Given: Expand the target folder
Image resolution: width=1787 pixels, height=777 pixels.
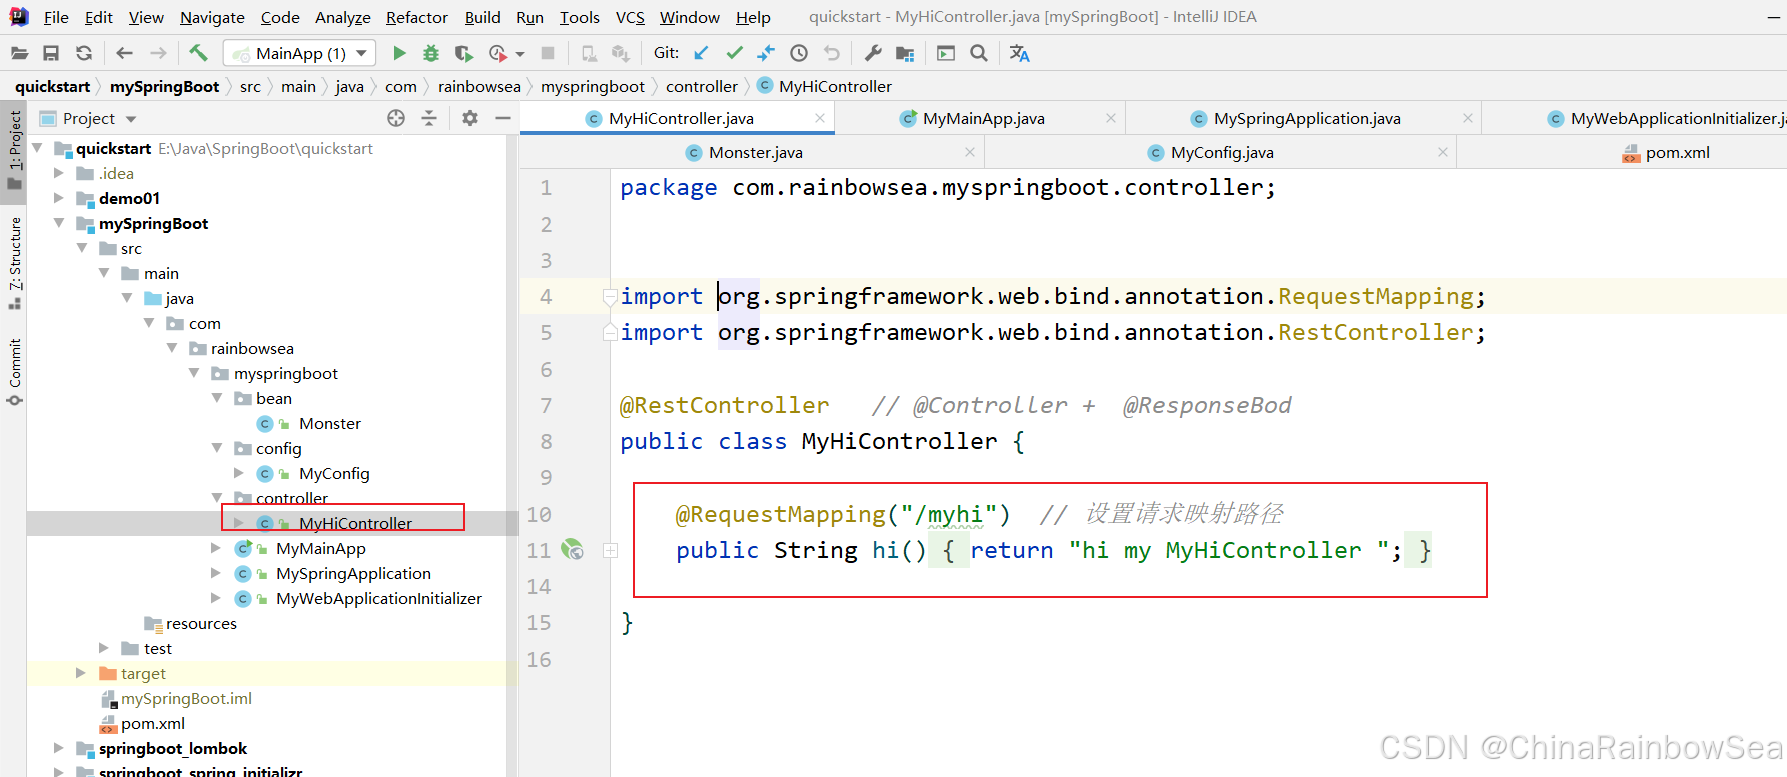Looking at the screenshot, I should pyautogui.click(x=81, y=673).
